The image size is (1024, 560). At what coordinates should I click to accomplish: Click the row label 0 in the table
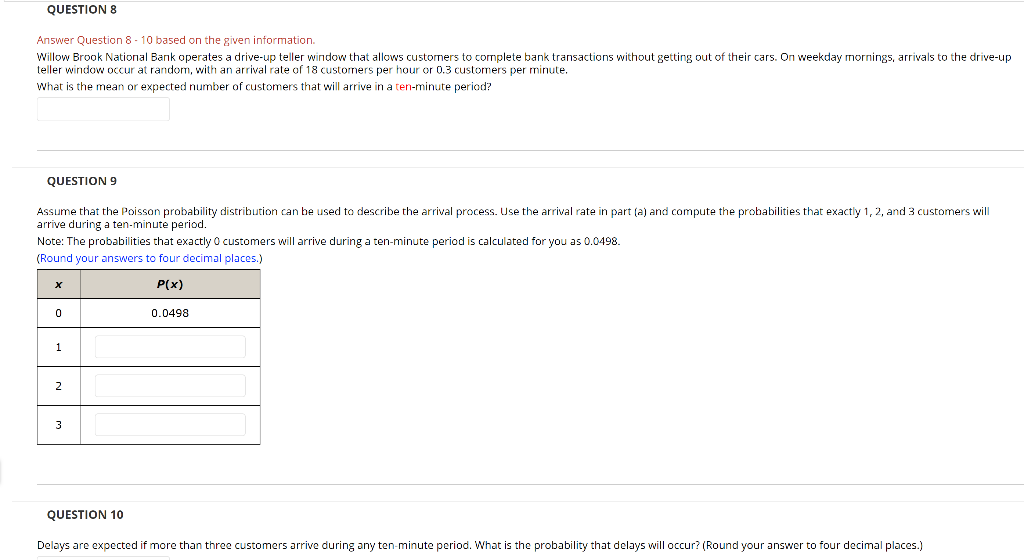(59, 313)
